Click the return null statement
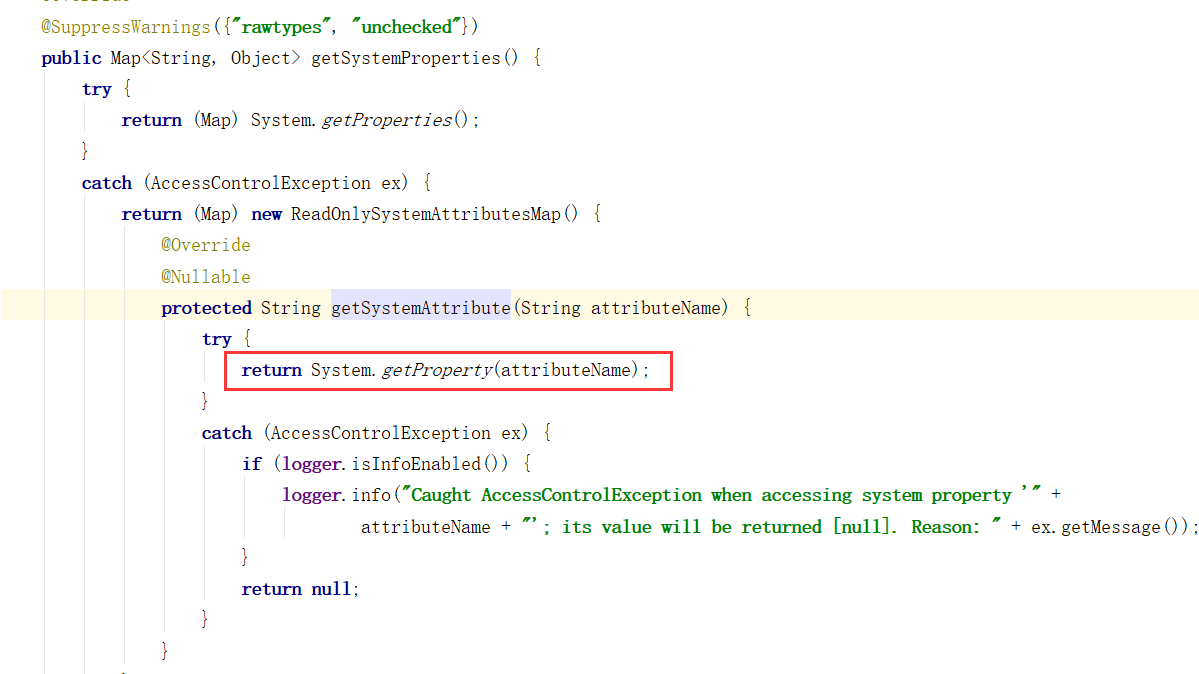1199x674 pixels. tap(300, 589)
